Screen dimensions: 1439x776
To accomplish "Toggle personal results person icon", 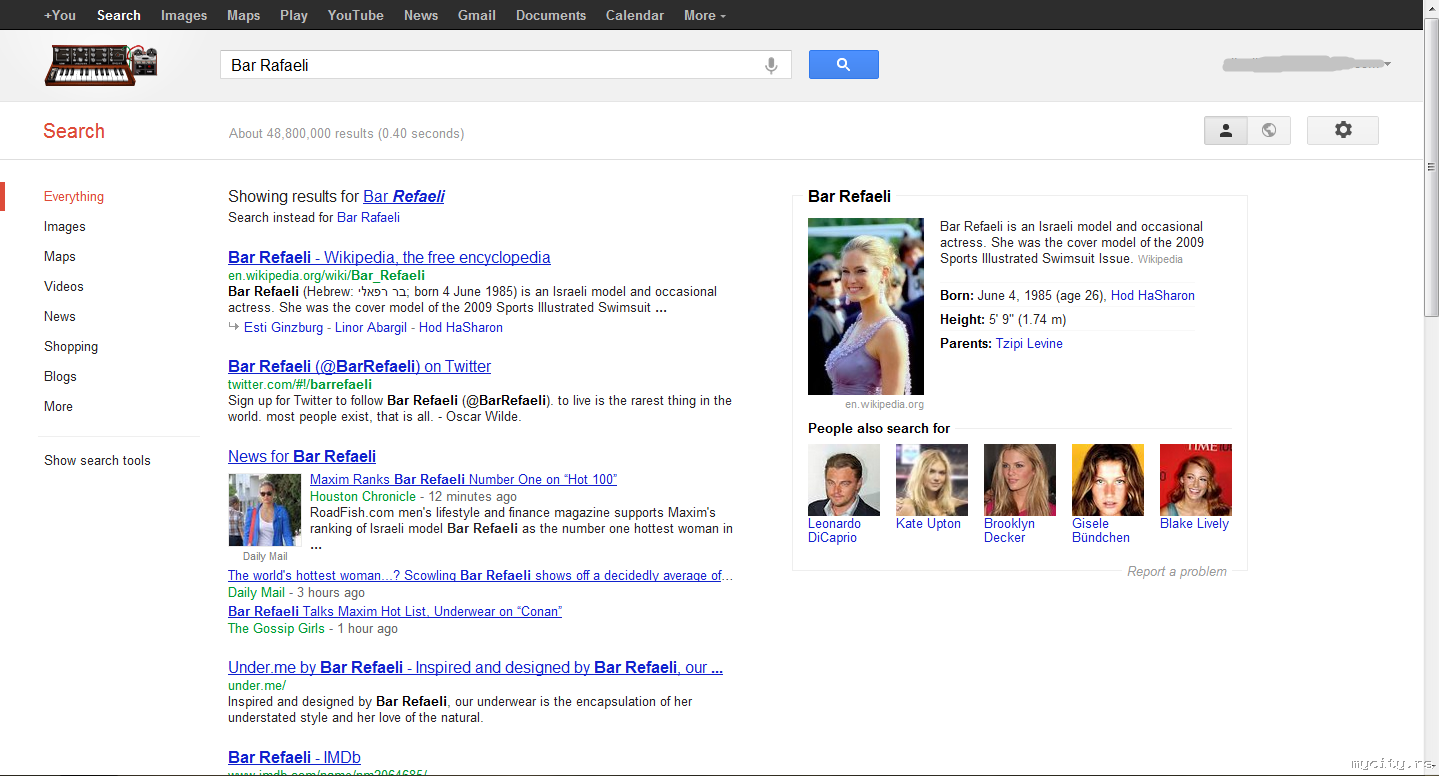I will pos(1226,130).
